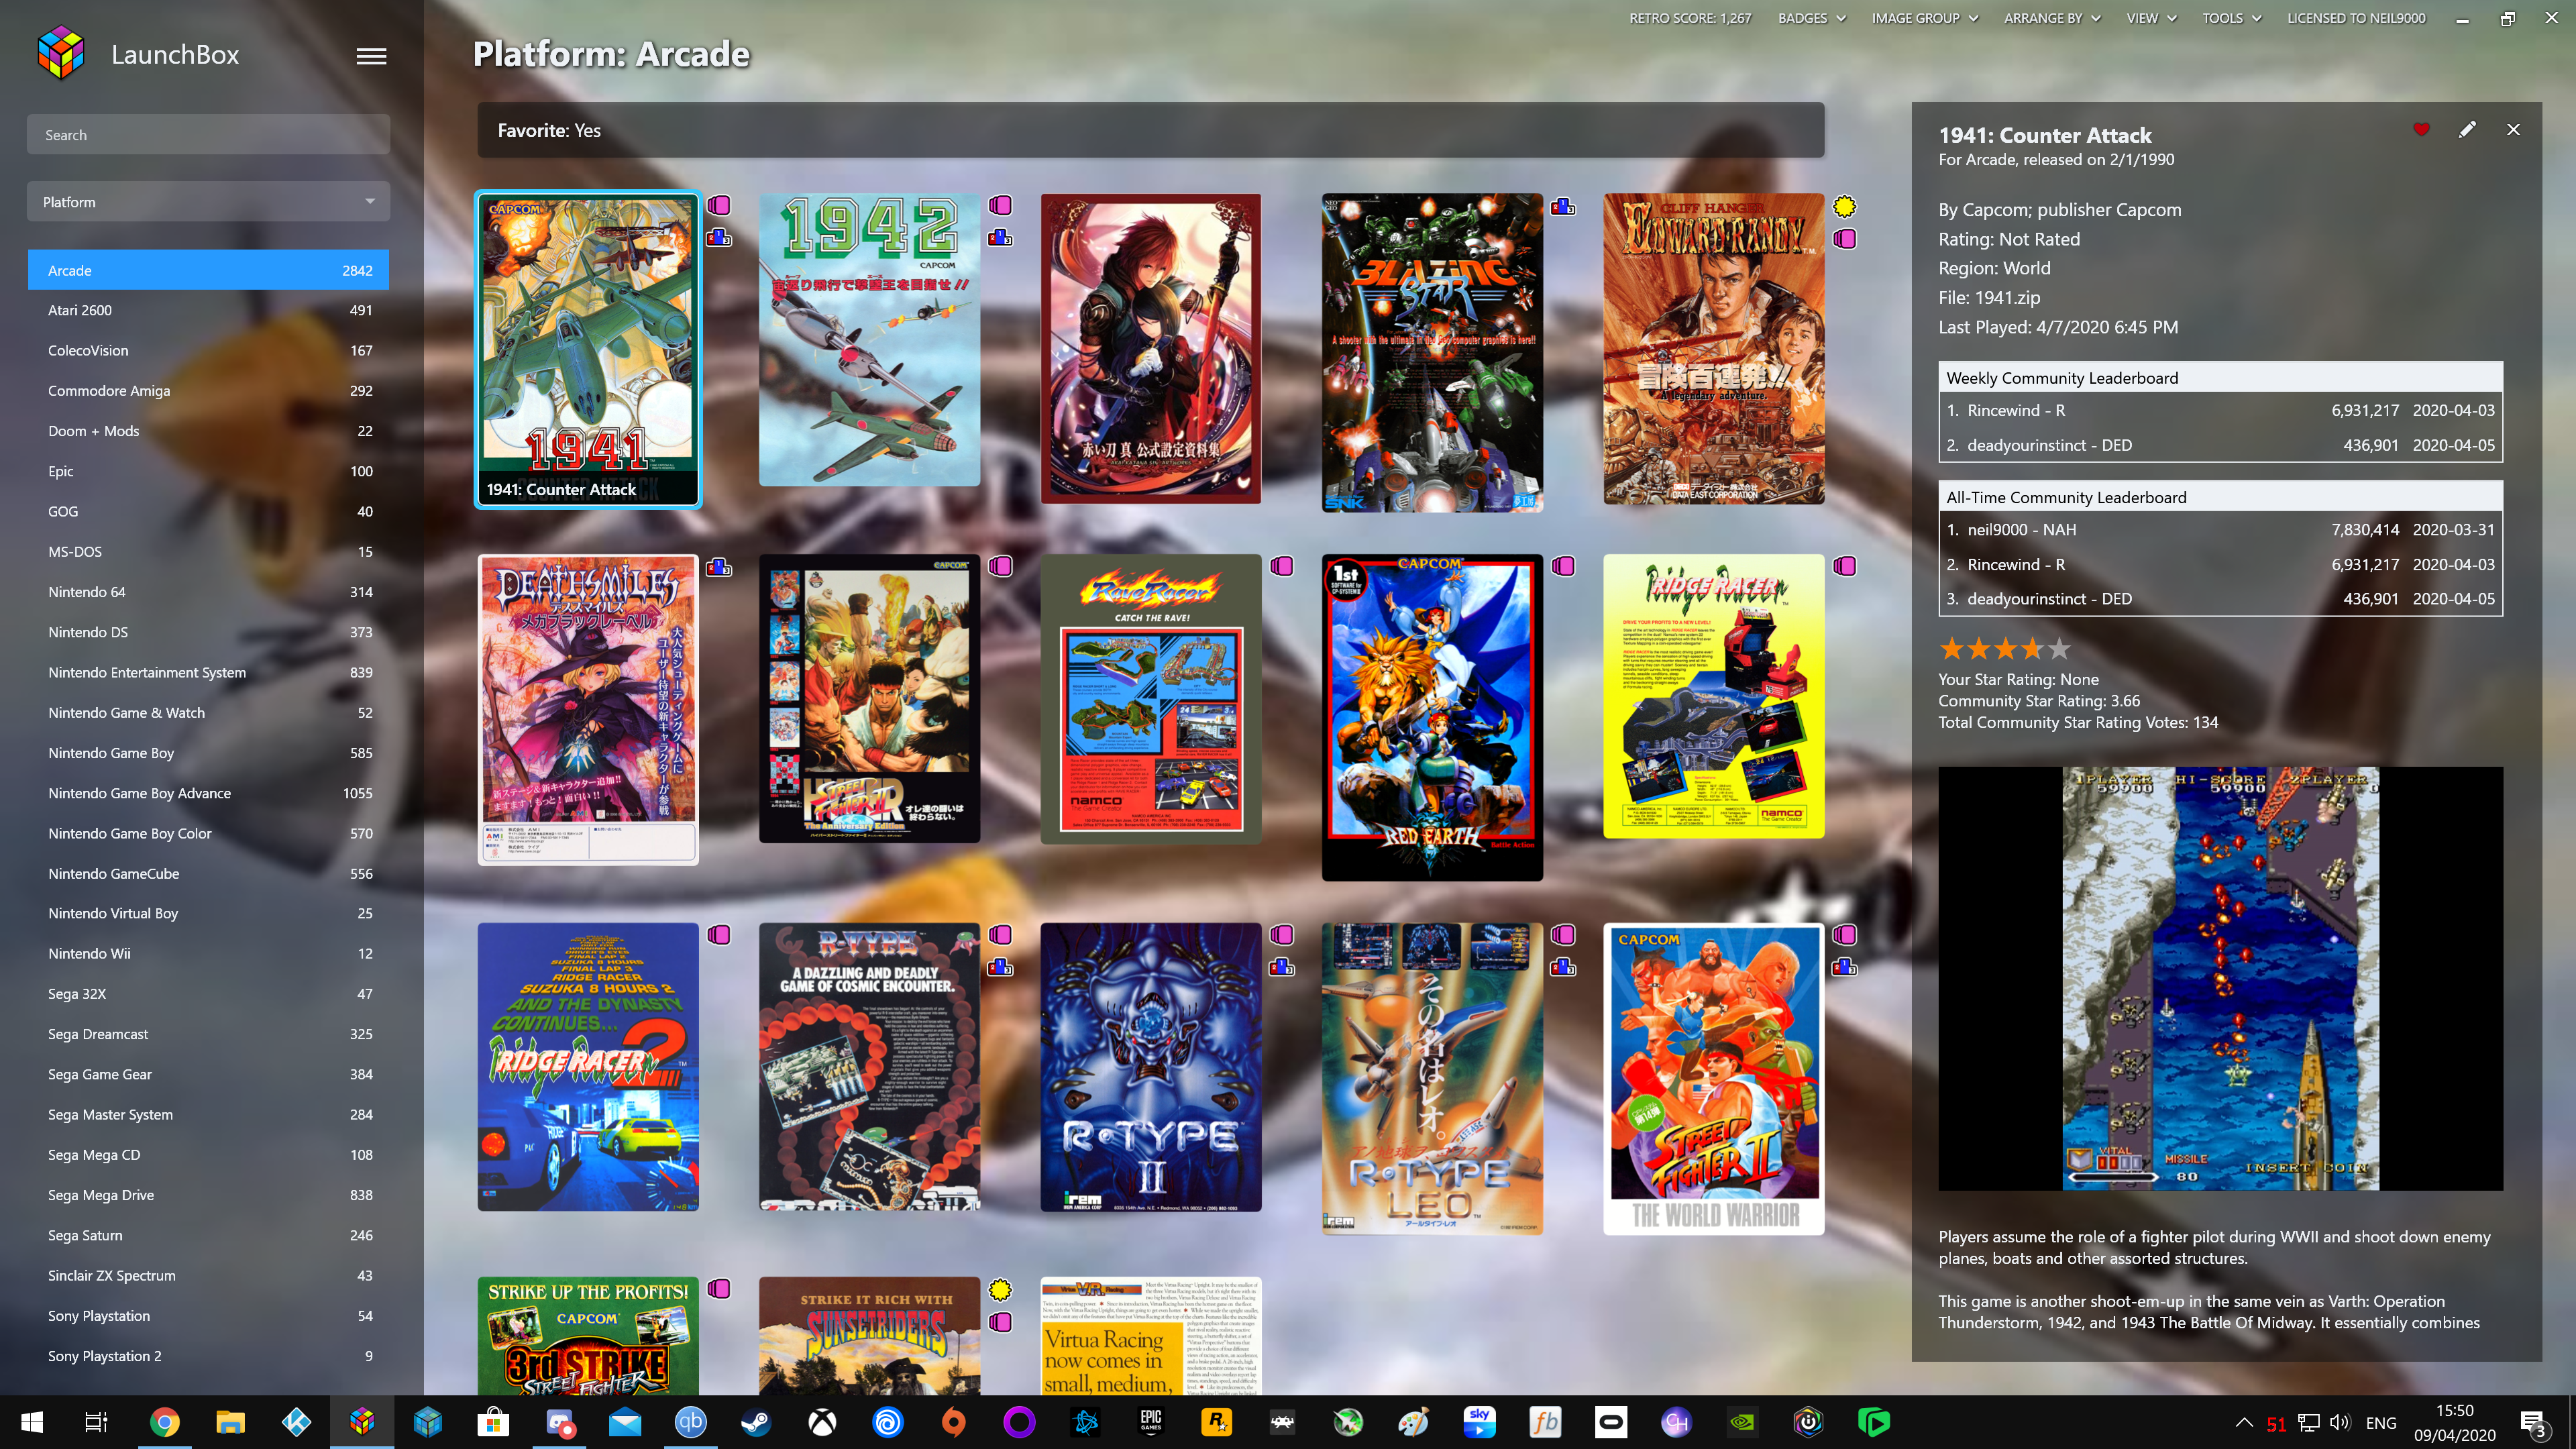Select the Blazing Star game cover

click(x=1432, y=352)
